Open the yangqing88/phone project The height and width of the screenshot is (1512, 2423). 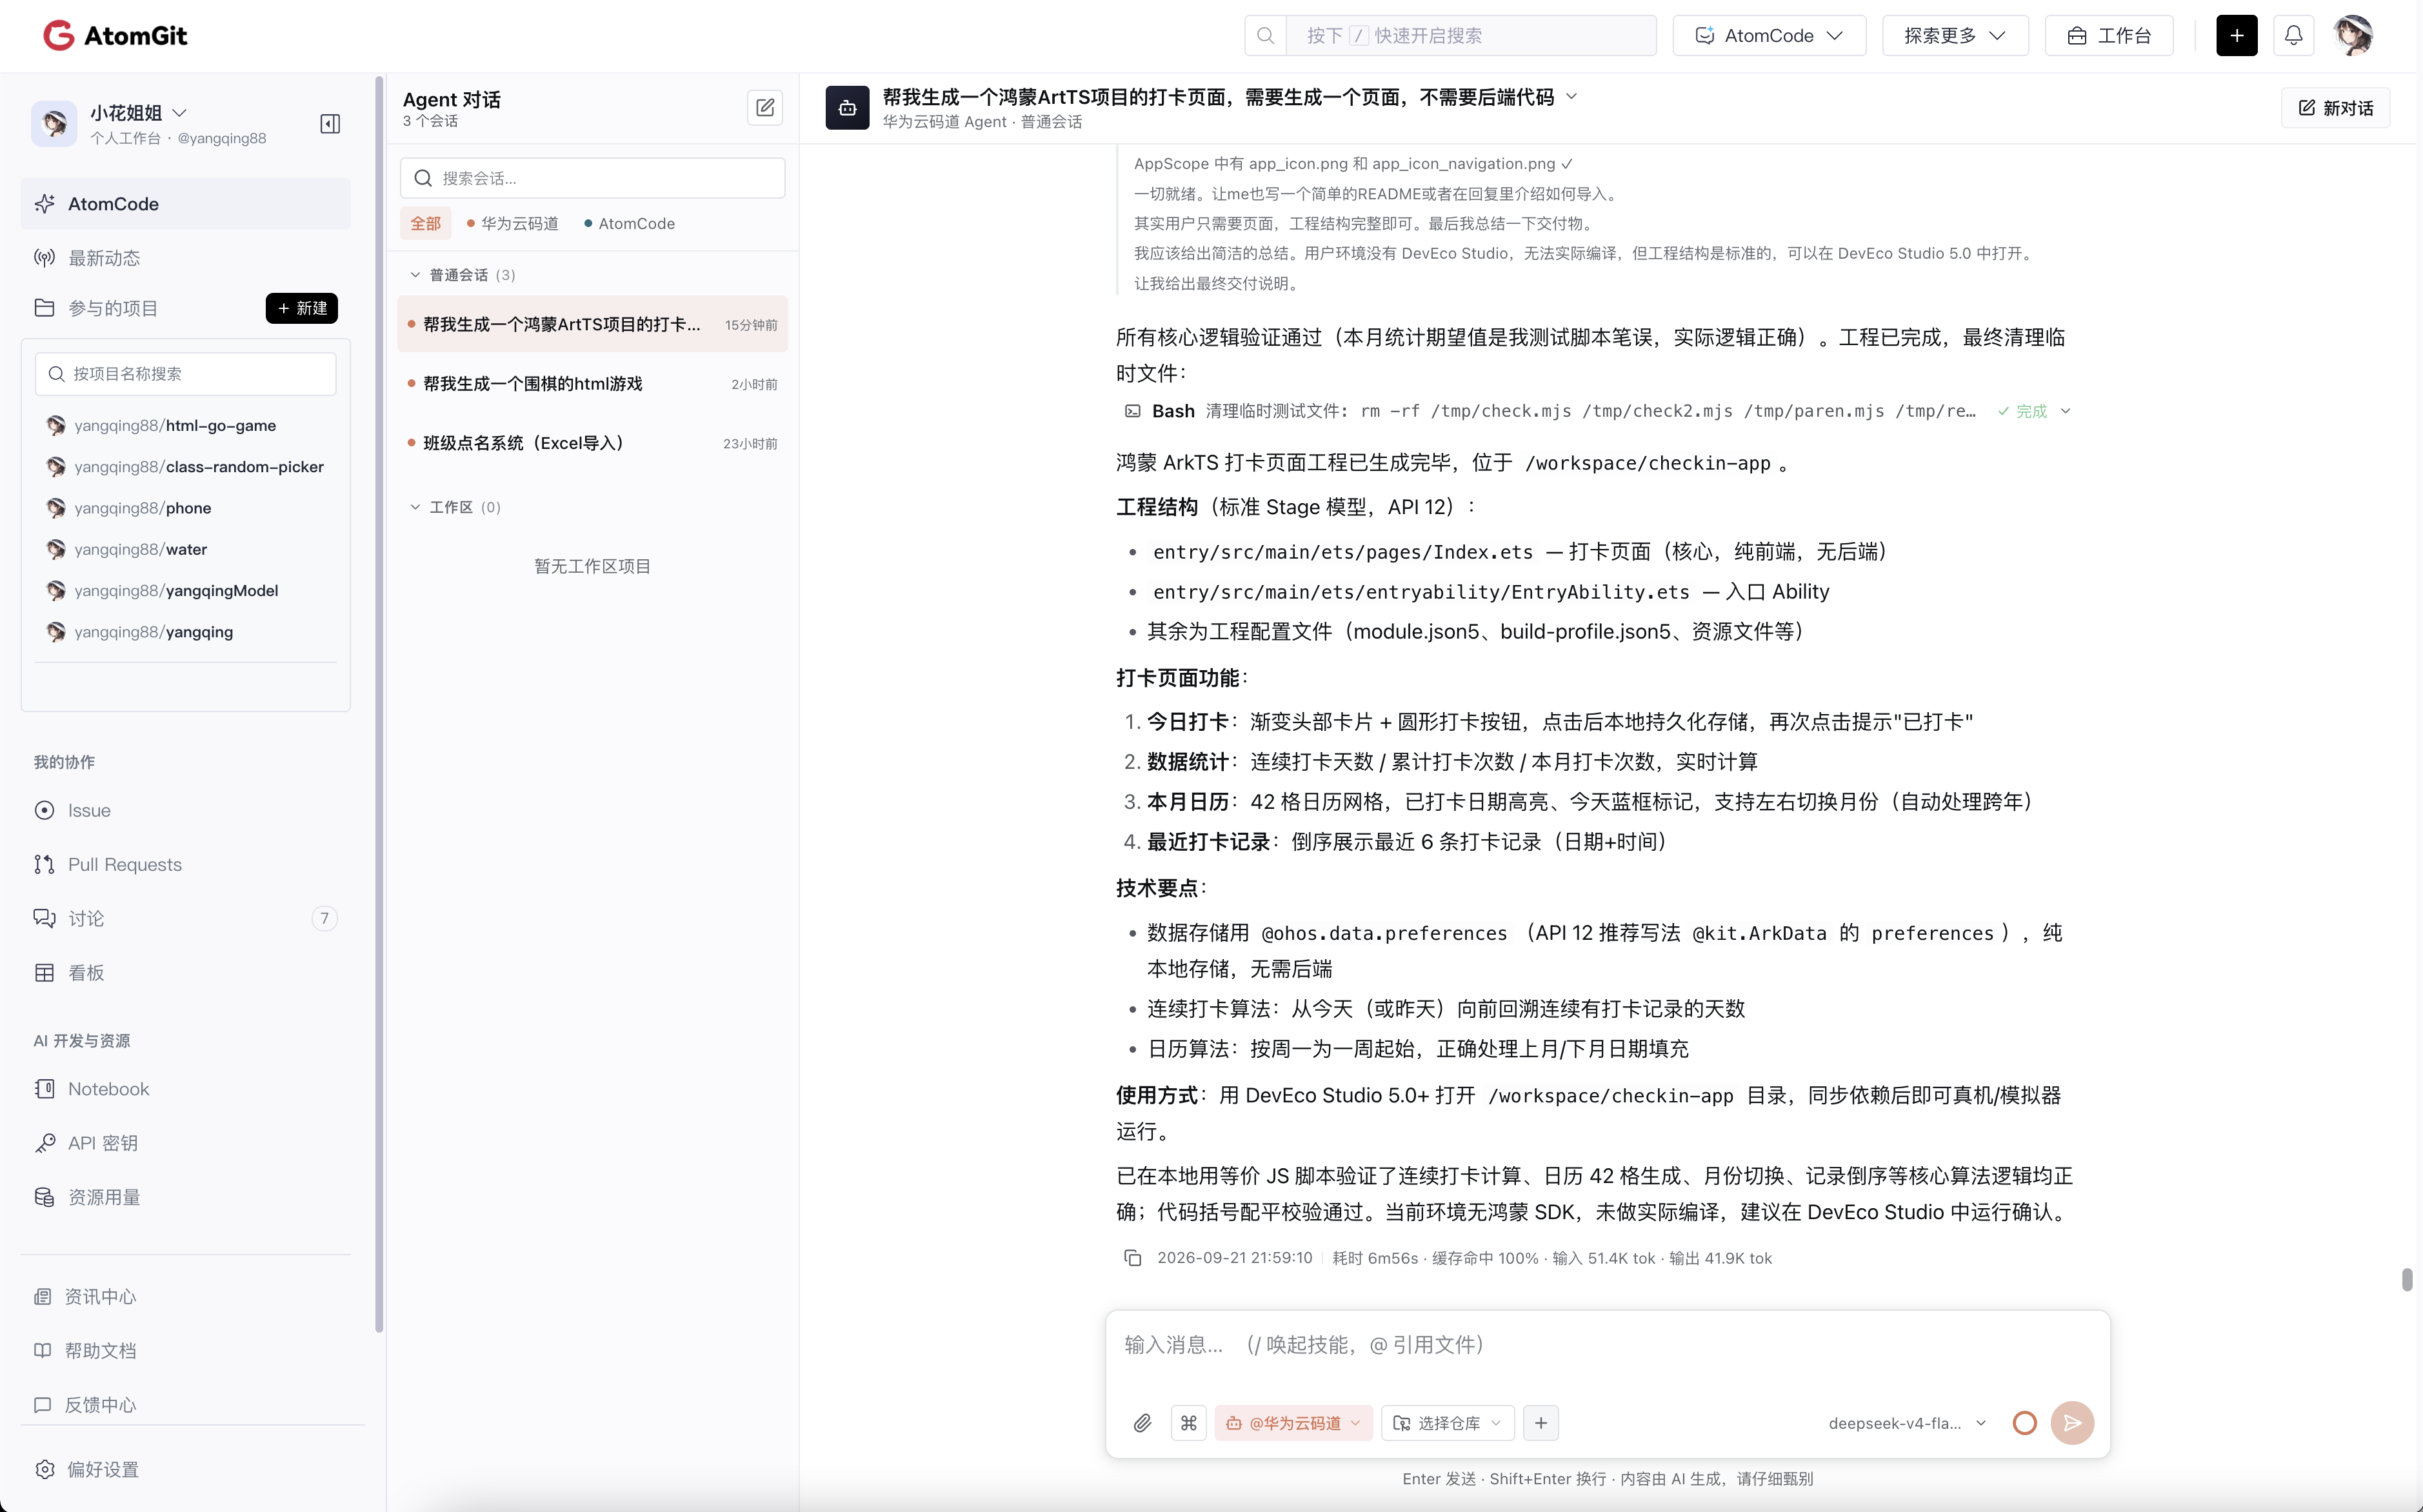click(142, 508)
